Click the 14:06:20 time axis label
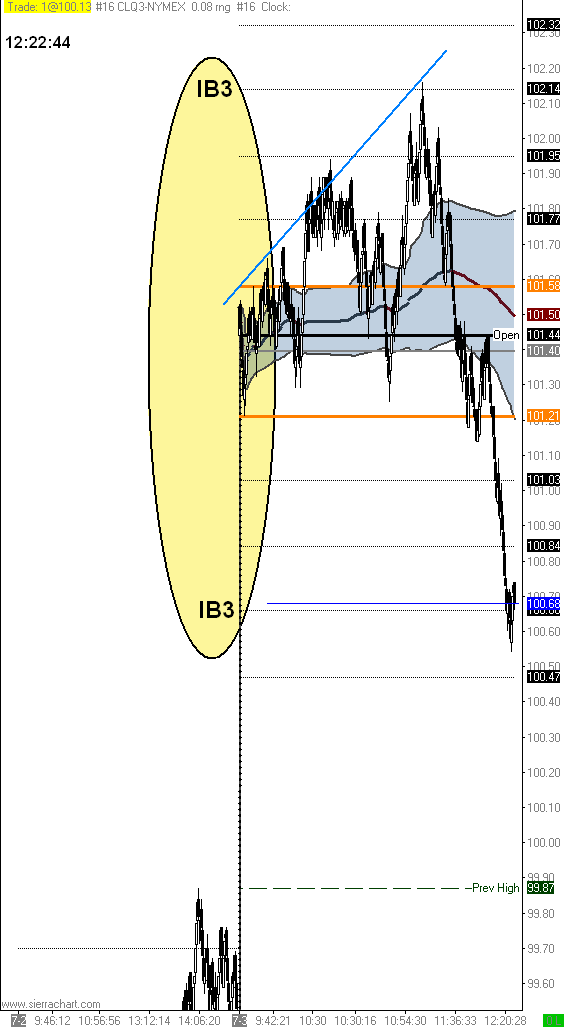The width and height of the screenshot is (565, 1028). pos(199,1021)
